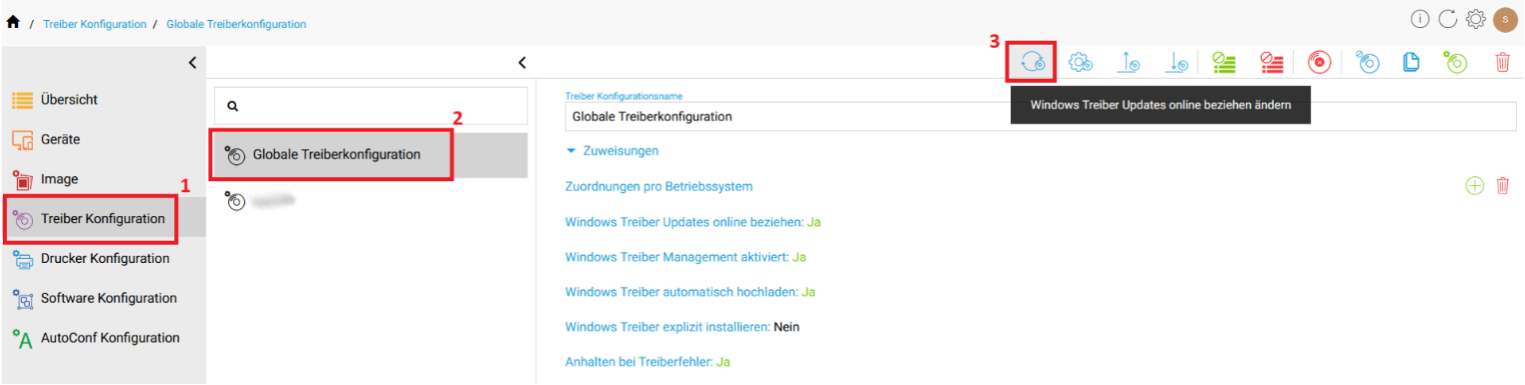Click 'Anhalten bei Treiberfehler: Ja'
Image resolution: width=1525 pixels, height=385 pixels.
click(x=648, y=362)
